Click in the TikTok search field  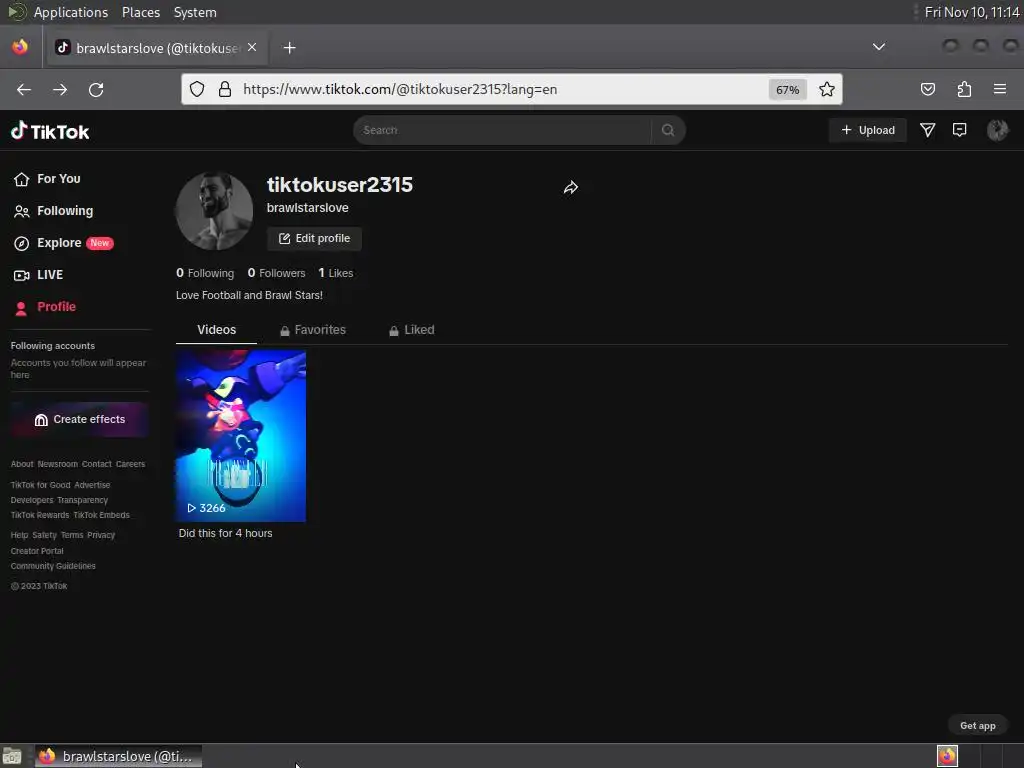[x=503, y=130]
